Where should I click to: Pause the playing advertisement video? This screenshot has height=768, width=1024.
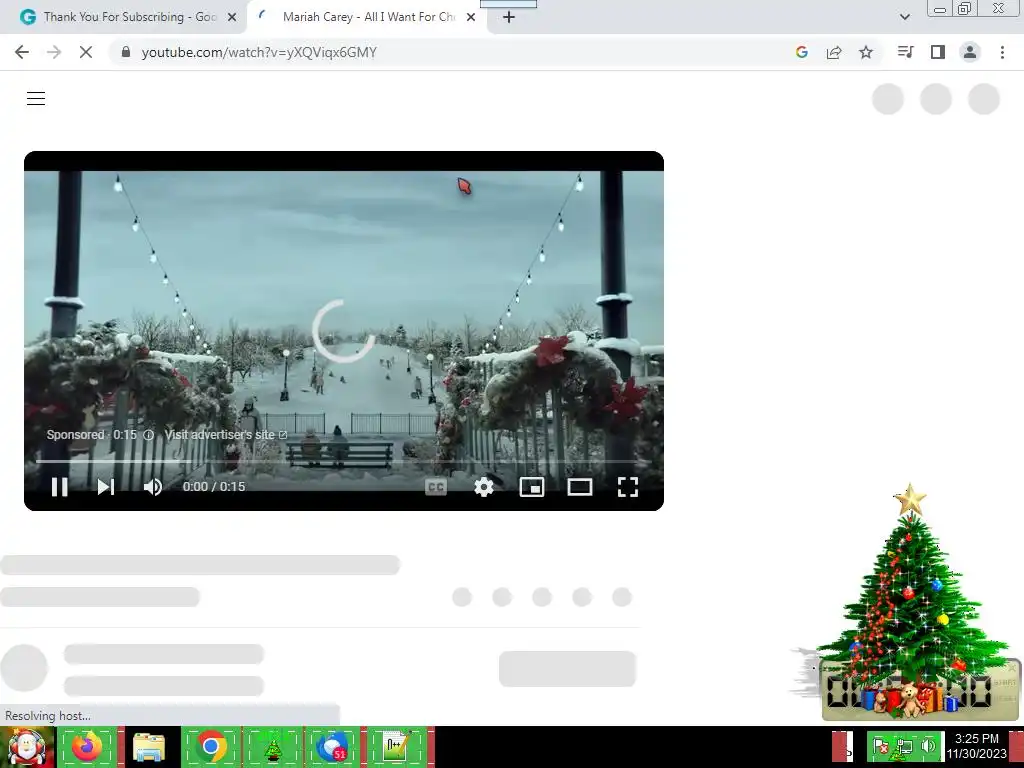(59, 487)
